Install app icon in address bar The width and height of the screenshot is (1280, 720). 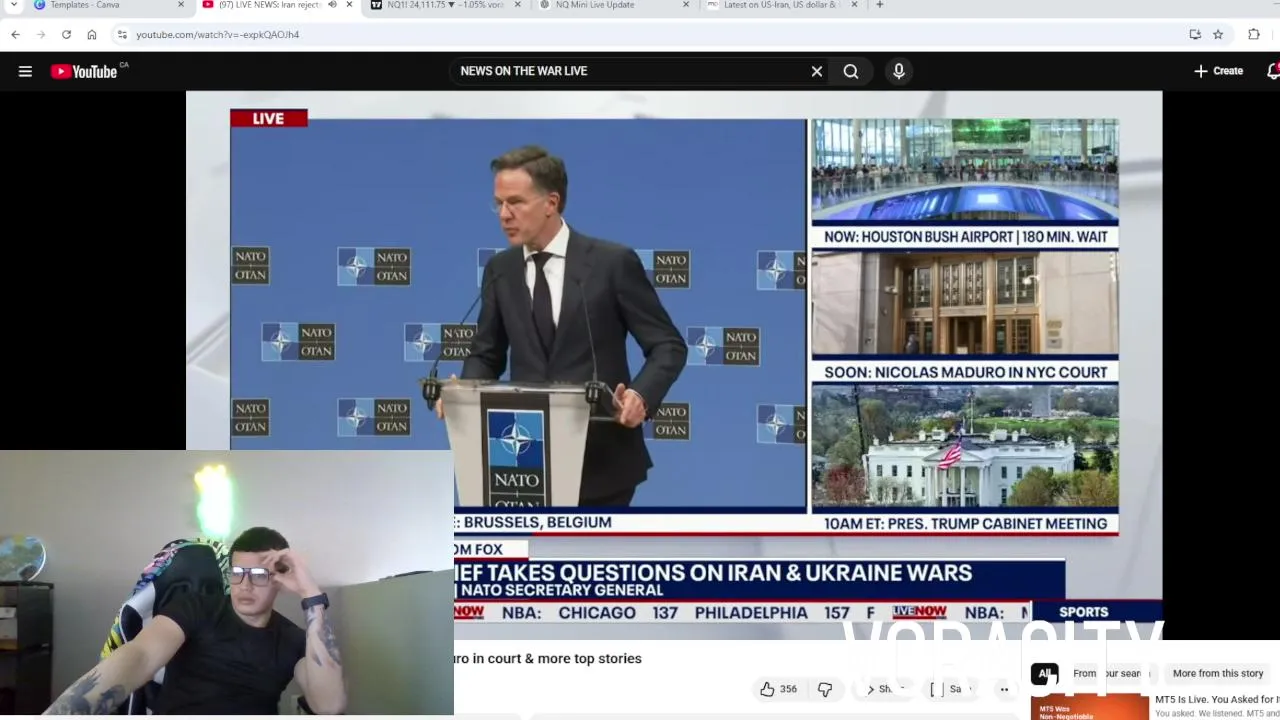coord(1195,34)
